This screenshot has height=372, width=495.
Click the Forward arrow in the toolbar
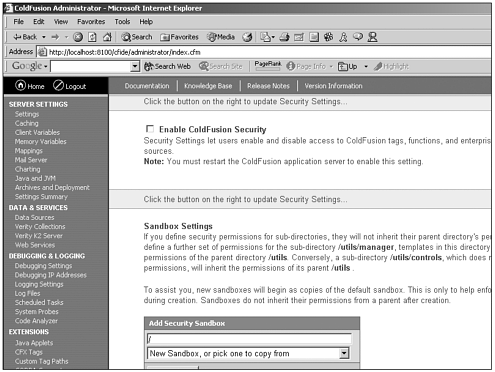(55, 37)
